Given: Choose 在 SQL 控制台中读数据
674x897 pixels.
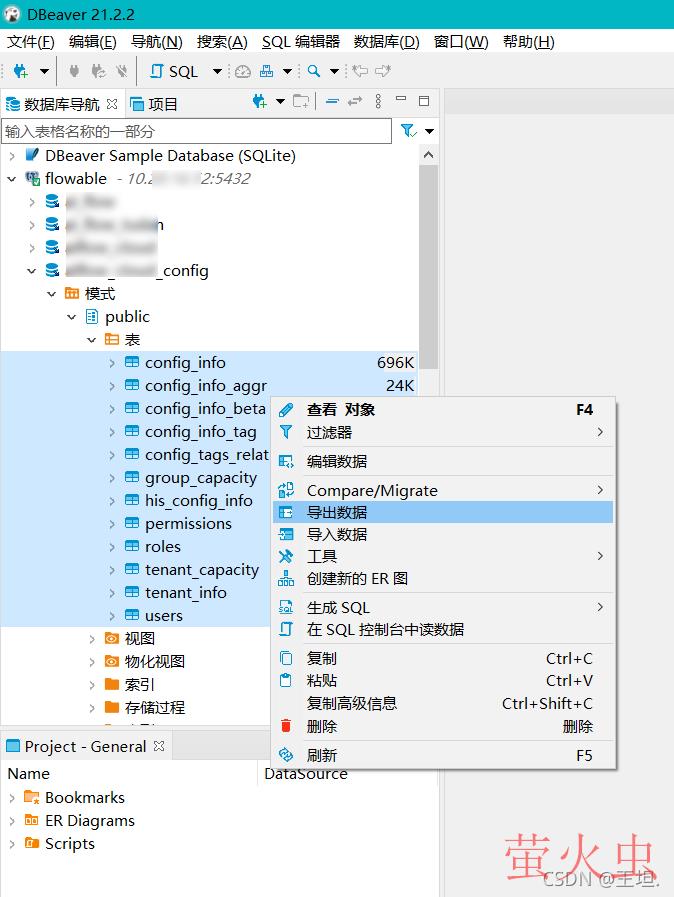Looking at the screenshot, I should [x=443, y=629].
